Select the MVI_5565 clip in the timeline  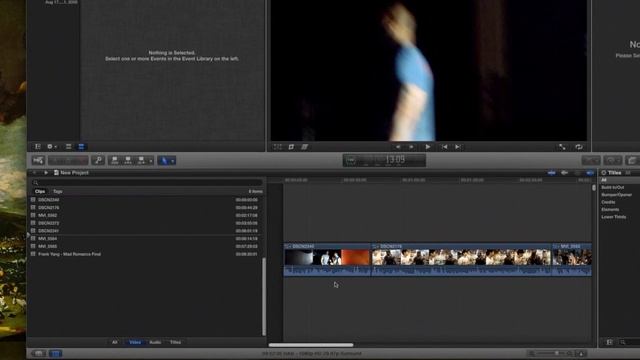(572, 260)
